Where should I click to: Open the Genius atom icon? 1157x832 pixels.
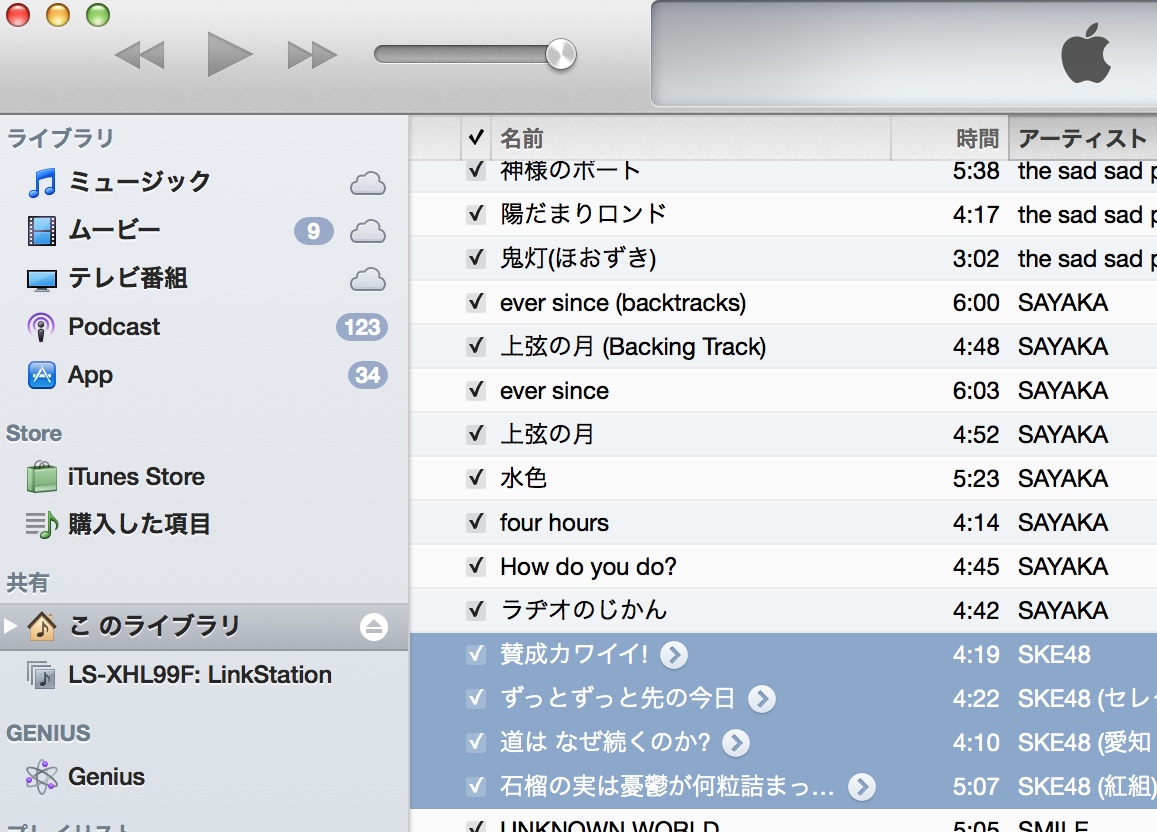(41, 777)
